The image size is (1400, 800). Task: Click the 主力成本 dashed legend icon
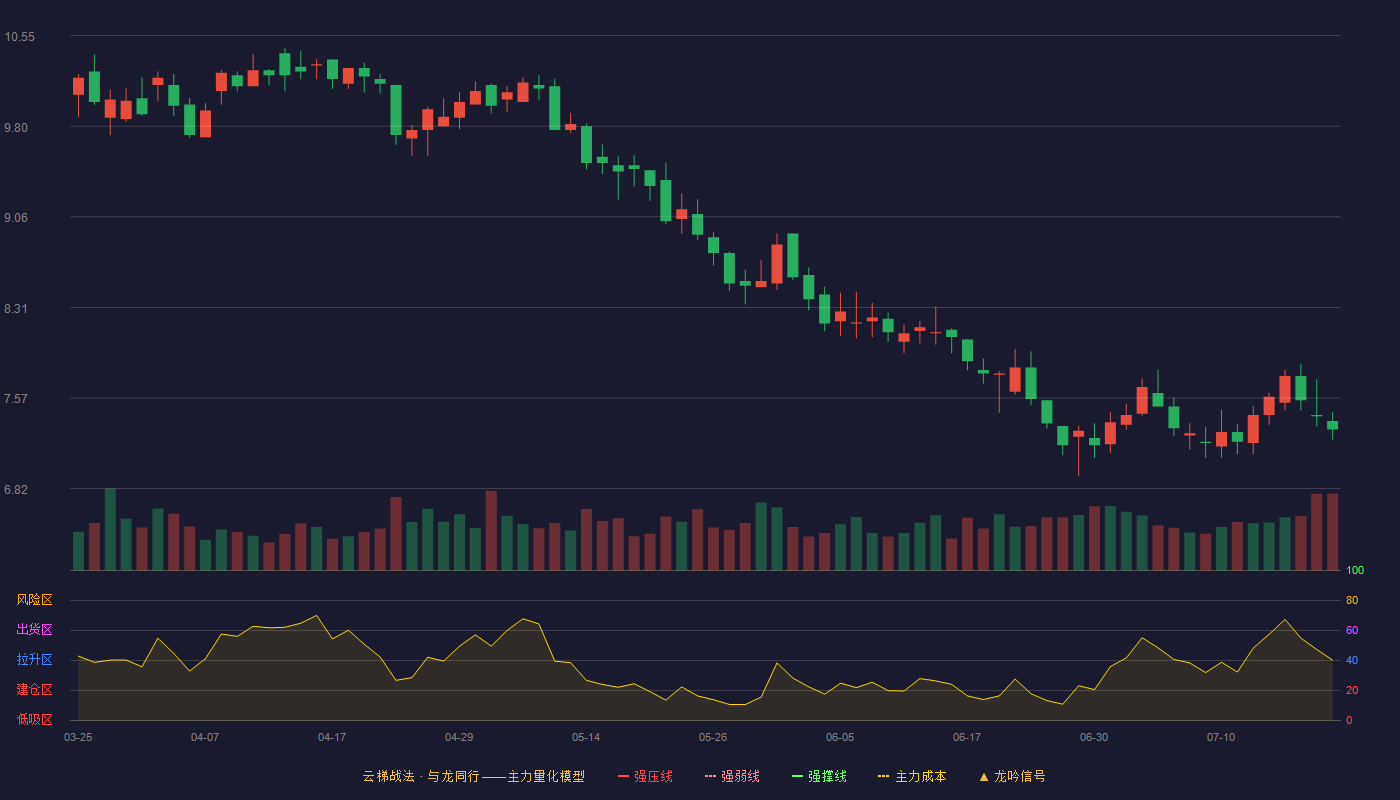click(x=883, y=776)
